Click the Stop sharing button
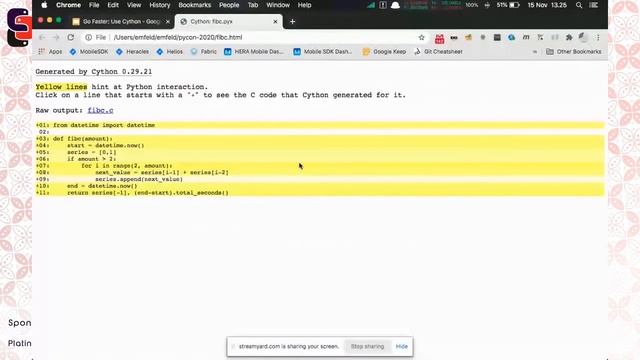640x360 pixels. point(367,346)
